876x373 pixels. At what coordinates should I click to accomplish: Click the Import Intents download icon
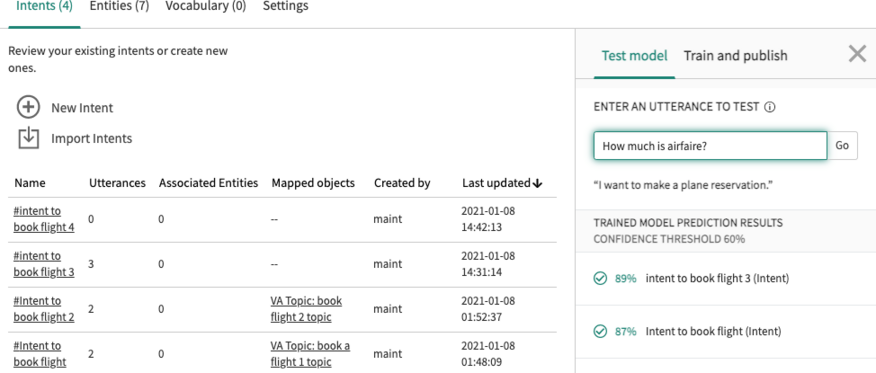[x=28, y=138]
